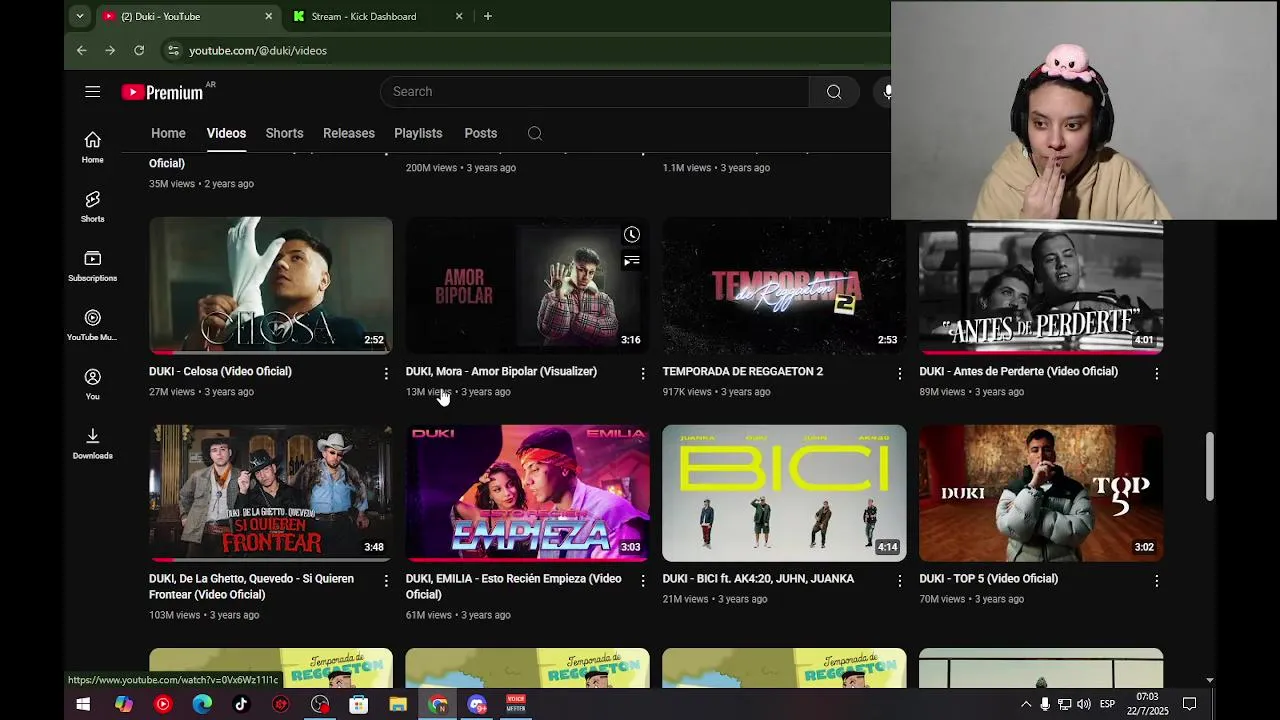The height and width of the screenshot is (720, 1280).
Task: Click Add to queue icon on Amor Bipolar
Action: (x=632, y=261)
